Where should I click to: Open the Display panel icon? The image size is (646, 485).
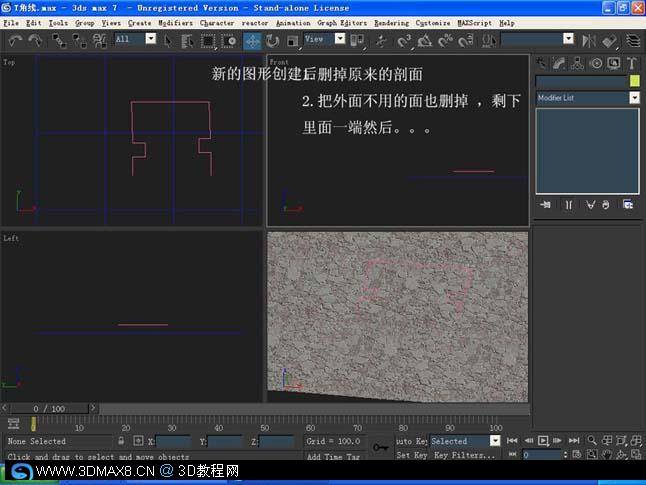(613, 63)
